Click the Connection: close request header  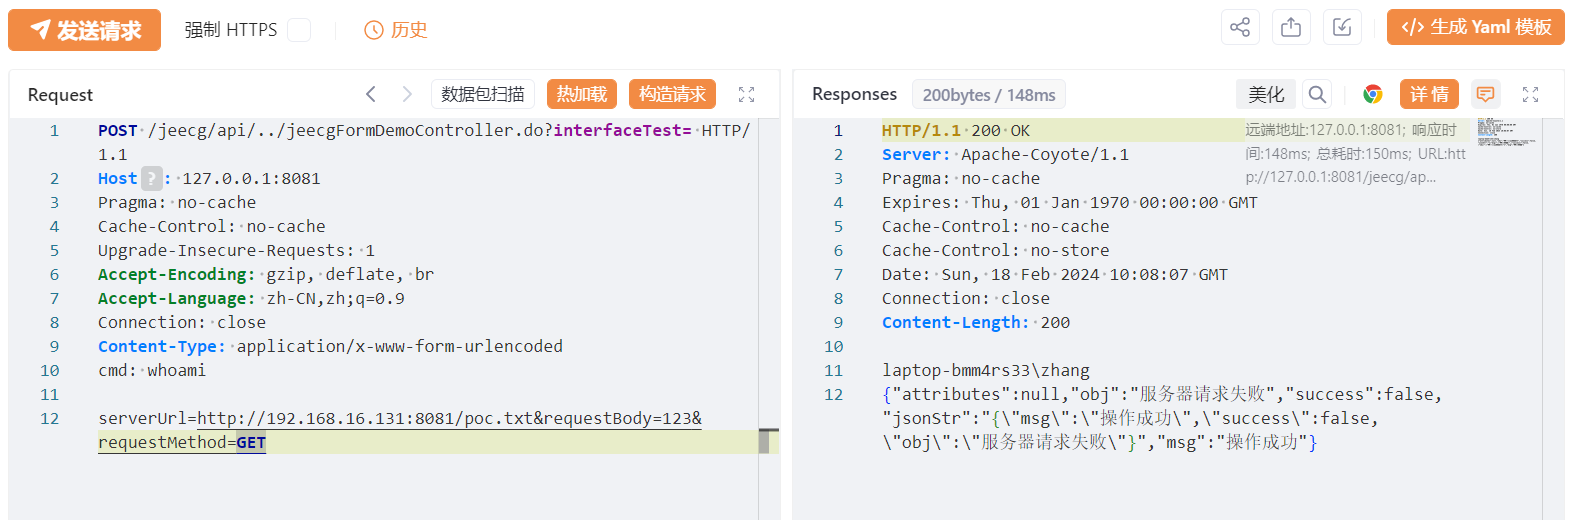(182, 322)
